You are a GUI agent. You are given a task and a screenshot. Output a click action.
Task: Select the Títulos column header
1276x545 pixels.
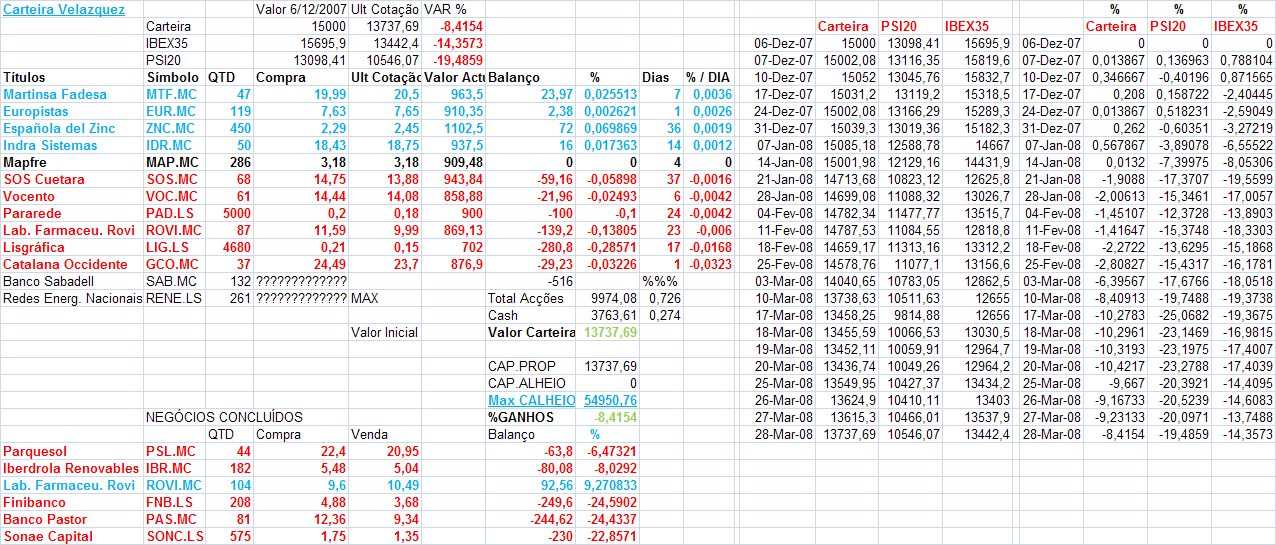point(24,78)
